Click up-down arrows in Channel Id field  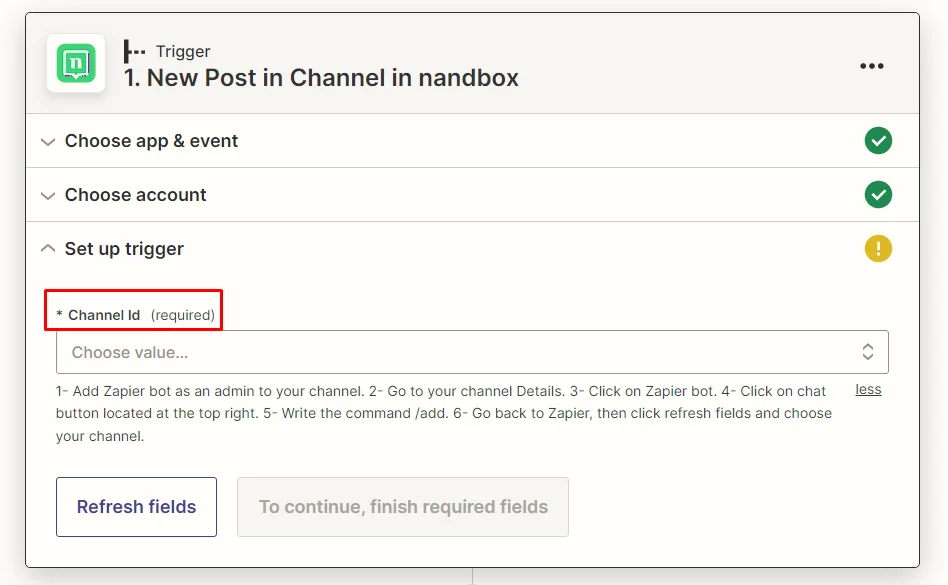(868, 352)
